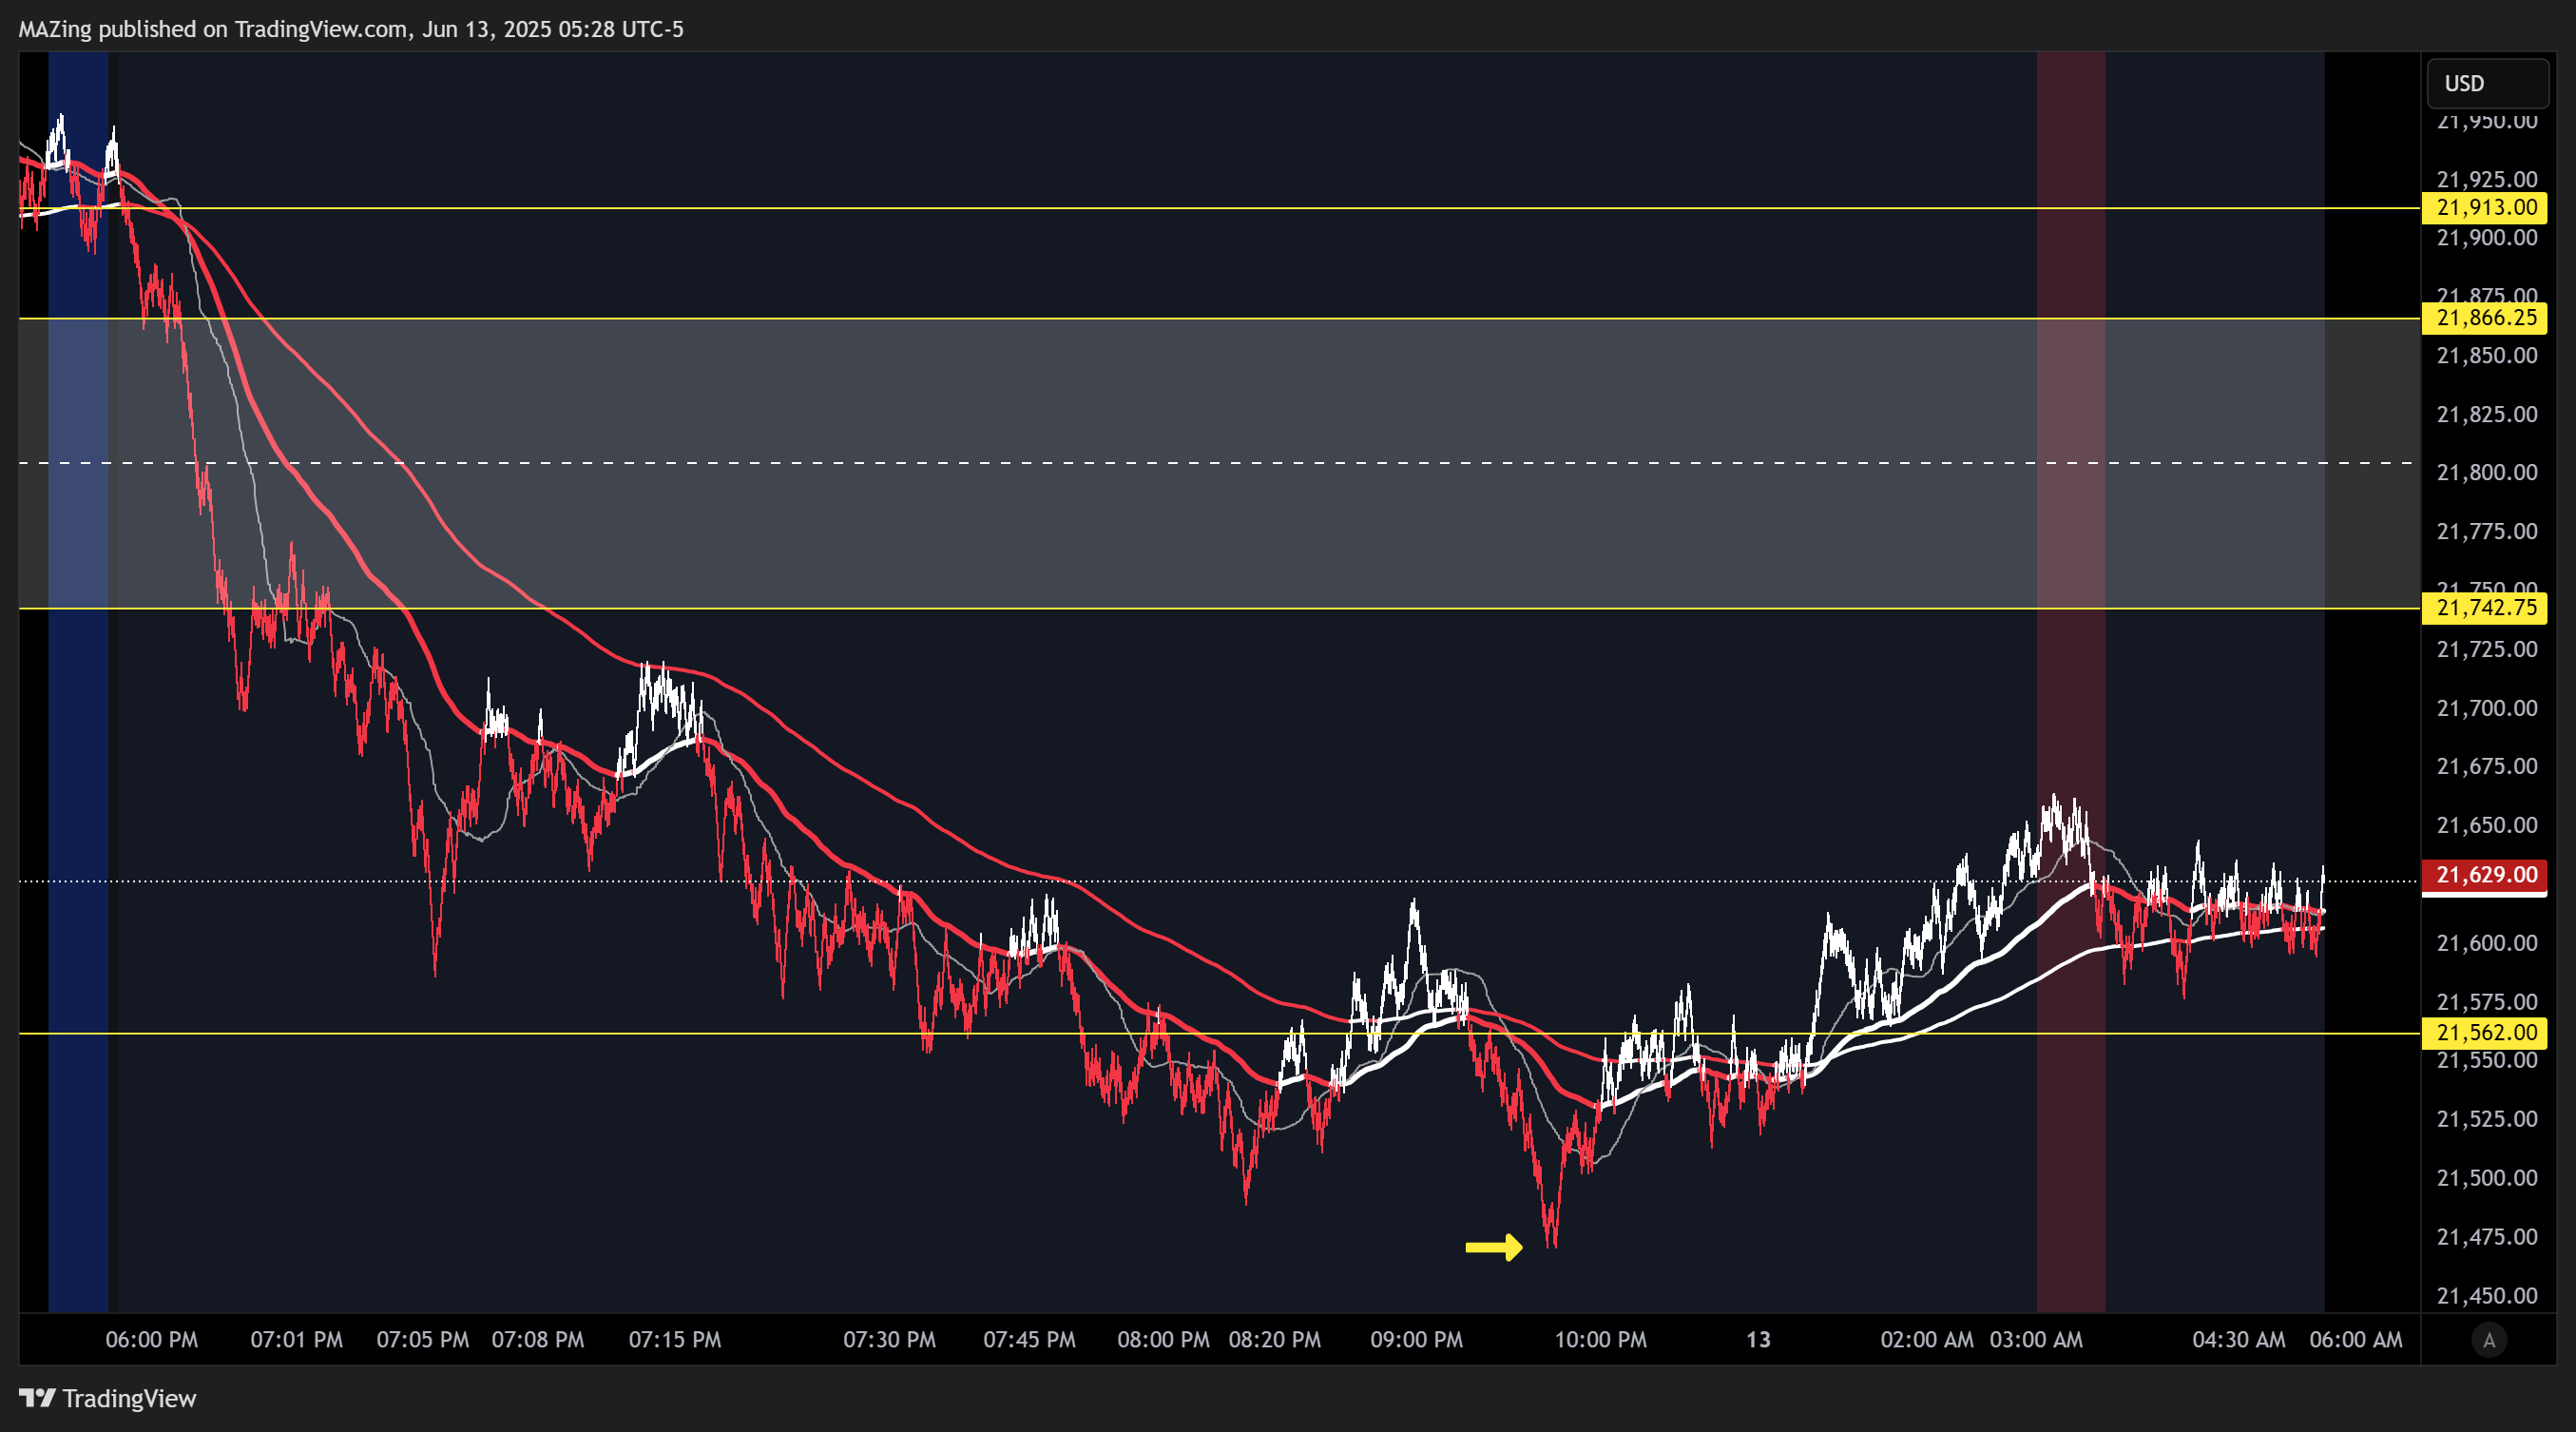
Task: Click the 08:00 PM time axis label
Action: (x=1164, y=1340)
